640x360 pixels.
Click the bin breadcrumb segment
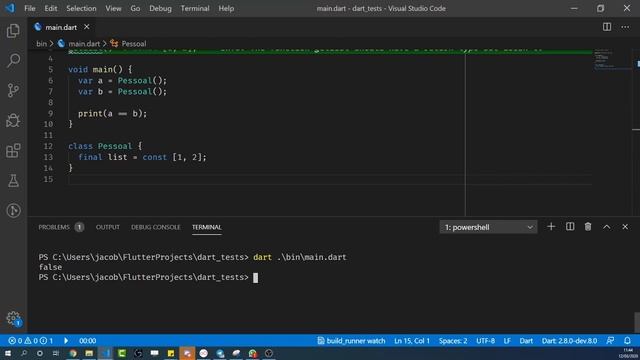[x=41, y=44]
